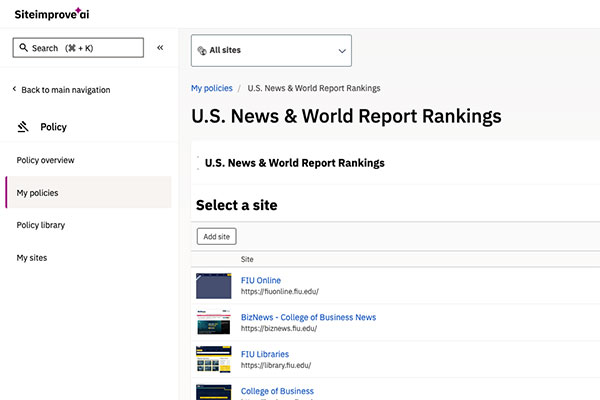600x400 pixels.
Task: Open the FIU Libraries thumbnail
Action: (214, 359)
